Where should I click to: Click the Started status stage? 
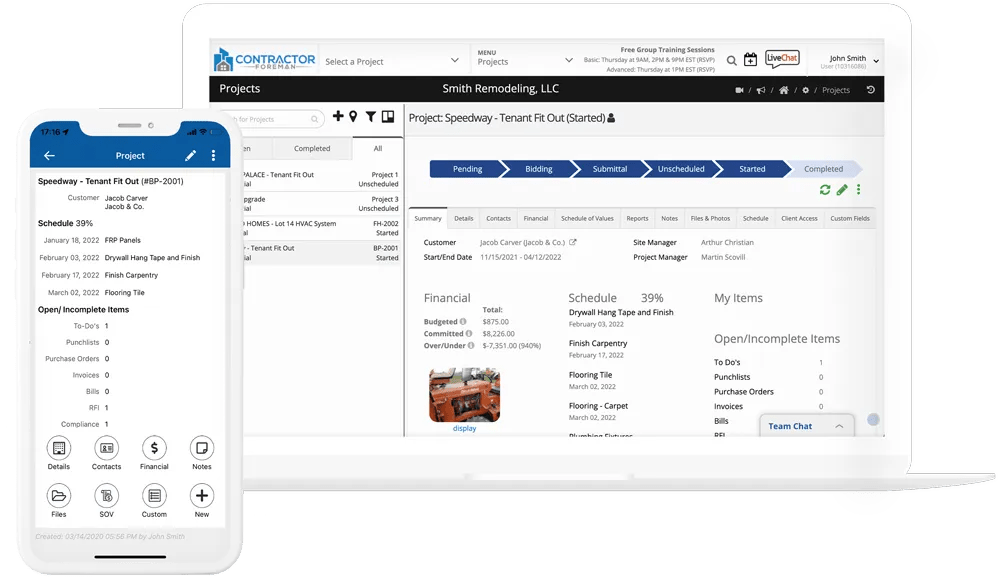point(753,169)
